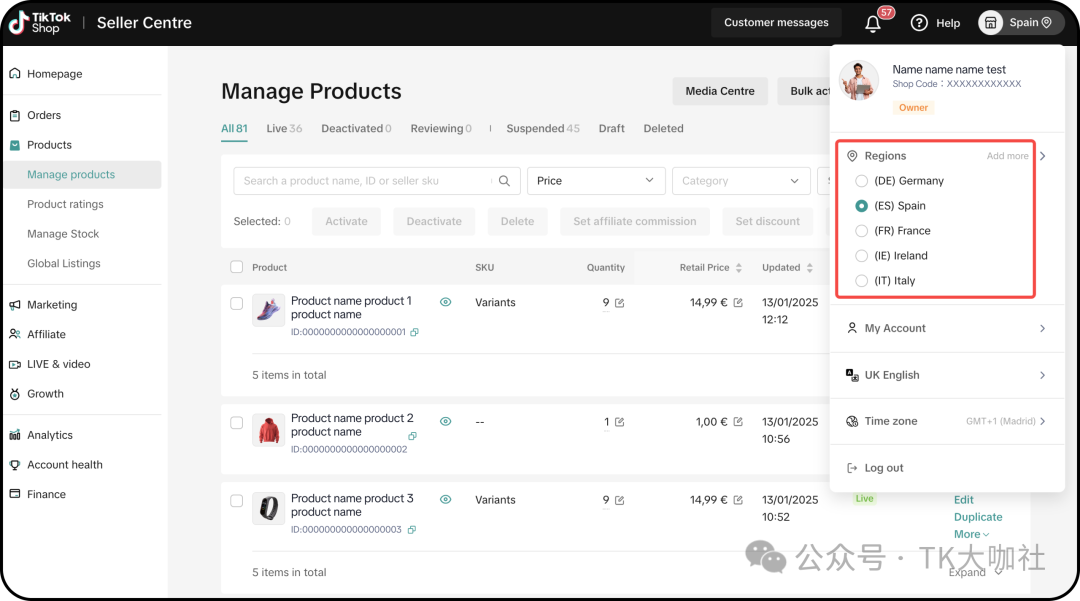Switch to the Reviewing tab
Screen dimensions: 1080x601
pos(441,129)
